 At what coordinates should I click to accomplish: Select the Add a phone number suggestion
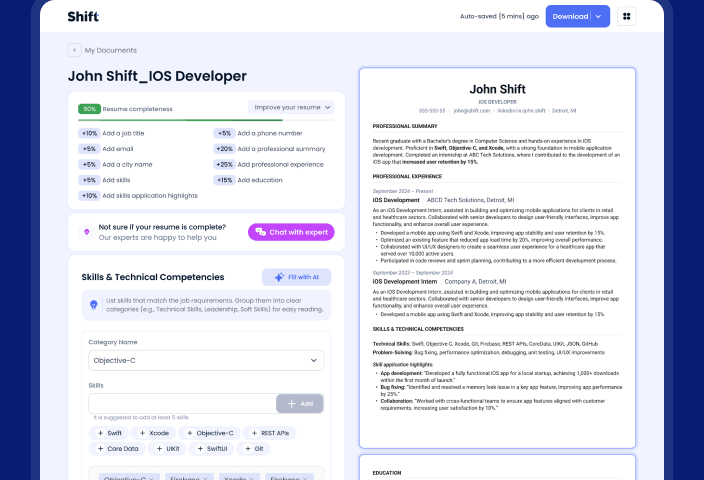258,133
